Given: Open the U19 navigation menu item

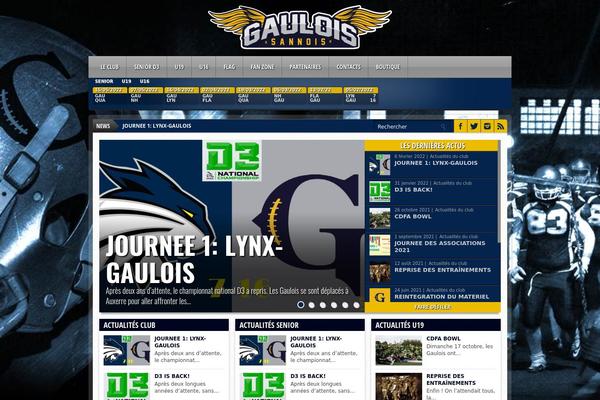Looking at the screenshot, I should pyautogui.click(x=179, y=67).
